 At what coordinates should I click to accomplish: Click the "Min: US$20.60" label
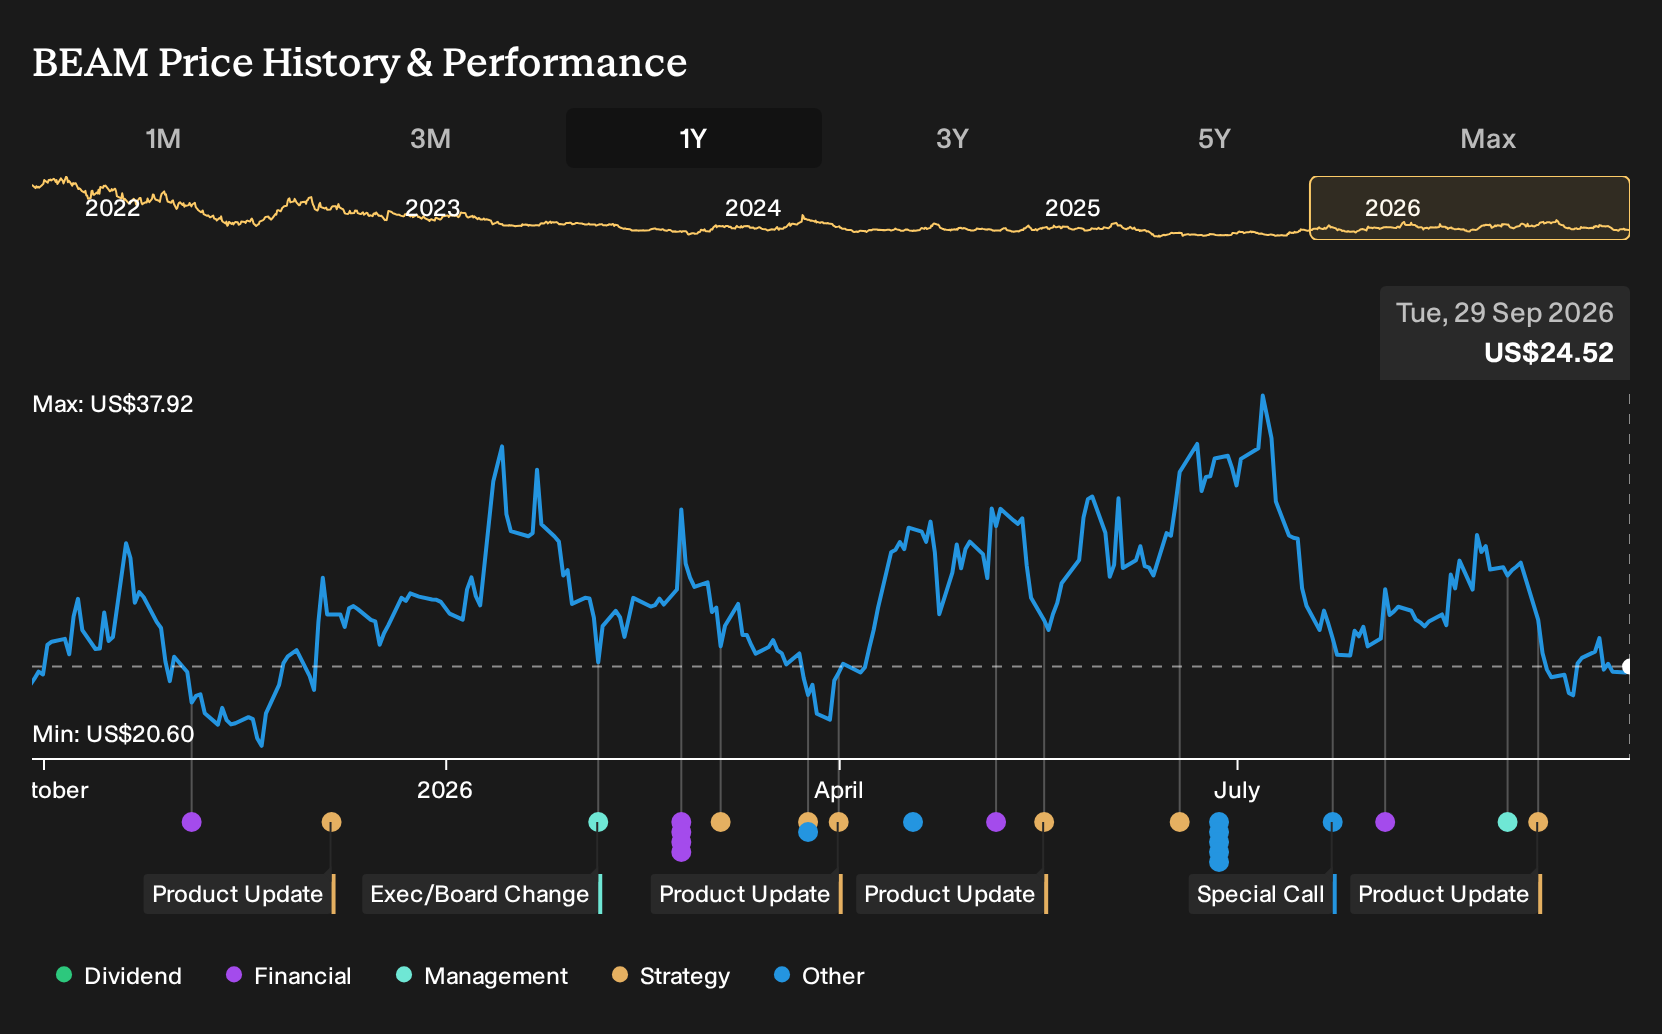(x=114, y=734)
